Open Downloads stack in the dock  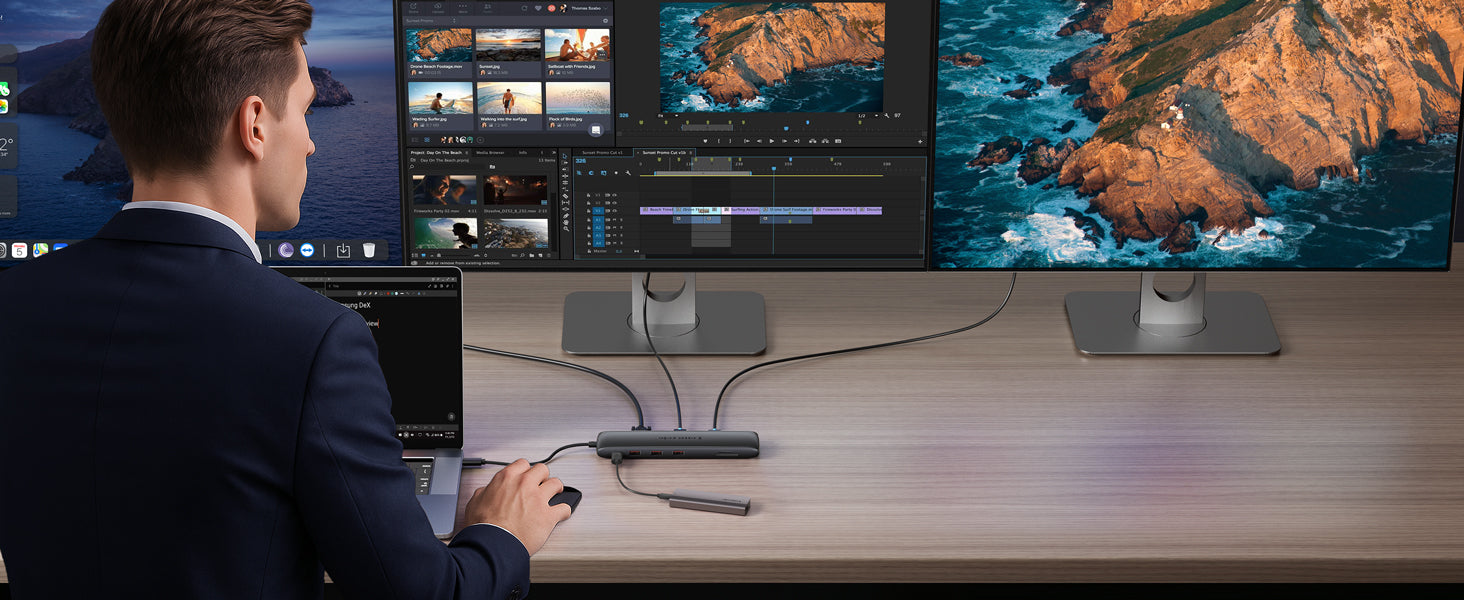click(343, 250)
